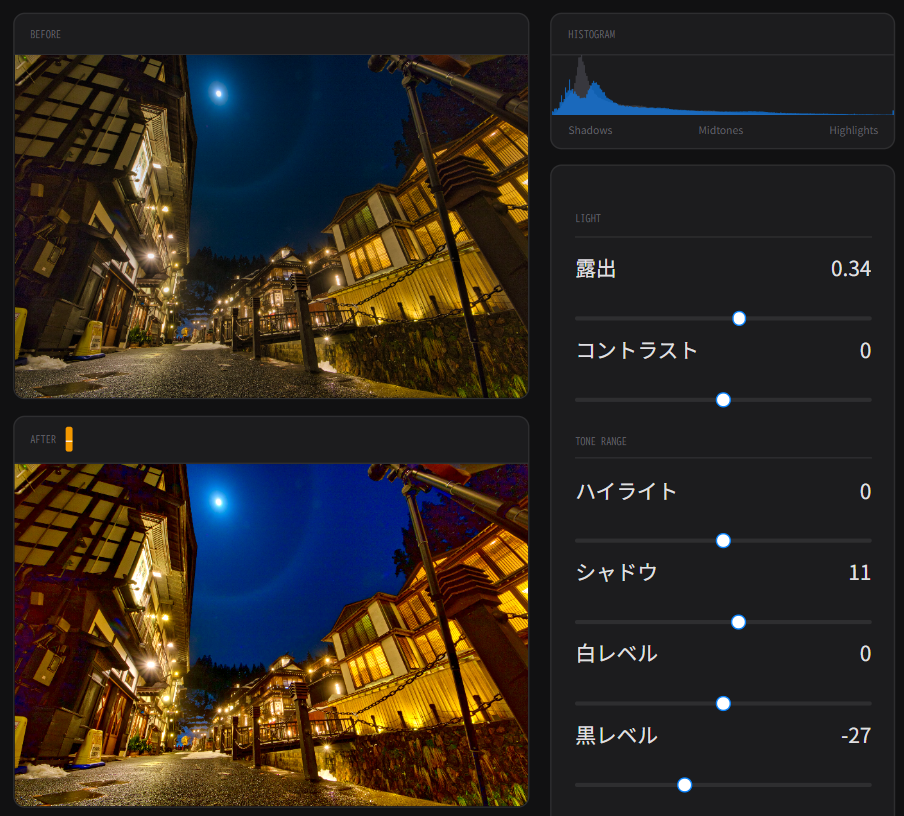Click the ハイライト slider handle
The width and height of the screenshot is (904, 816).
click(x=723, y=541)
